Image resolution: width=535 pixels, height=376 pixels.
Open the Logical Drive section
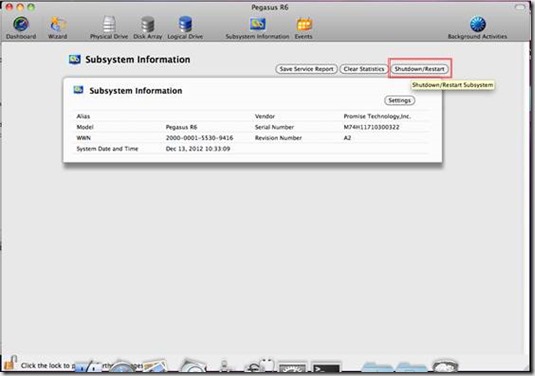coord(185,28)
